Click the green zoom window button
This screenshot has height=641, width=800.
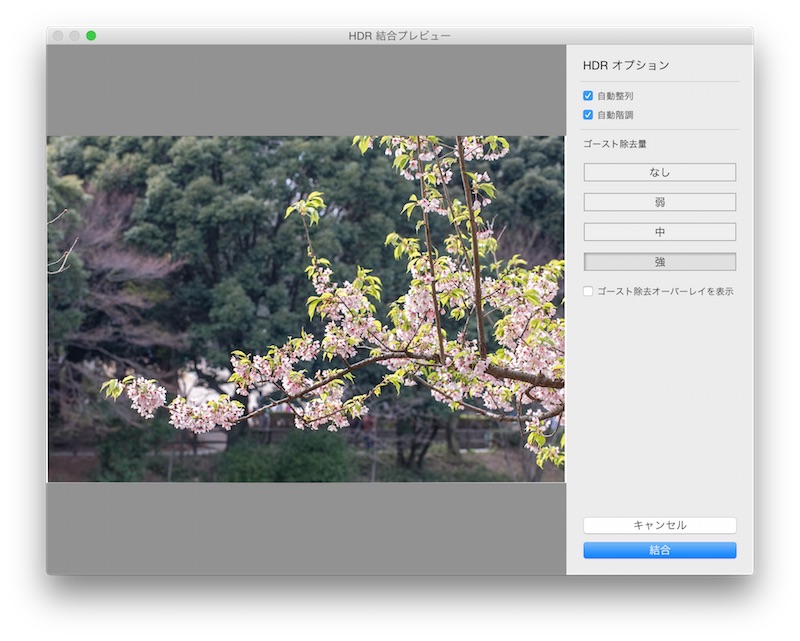[x=91, y=36]
